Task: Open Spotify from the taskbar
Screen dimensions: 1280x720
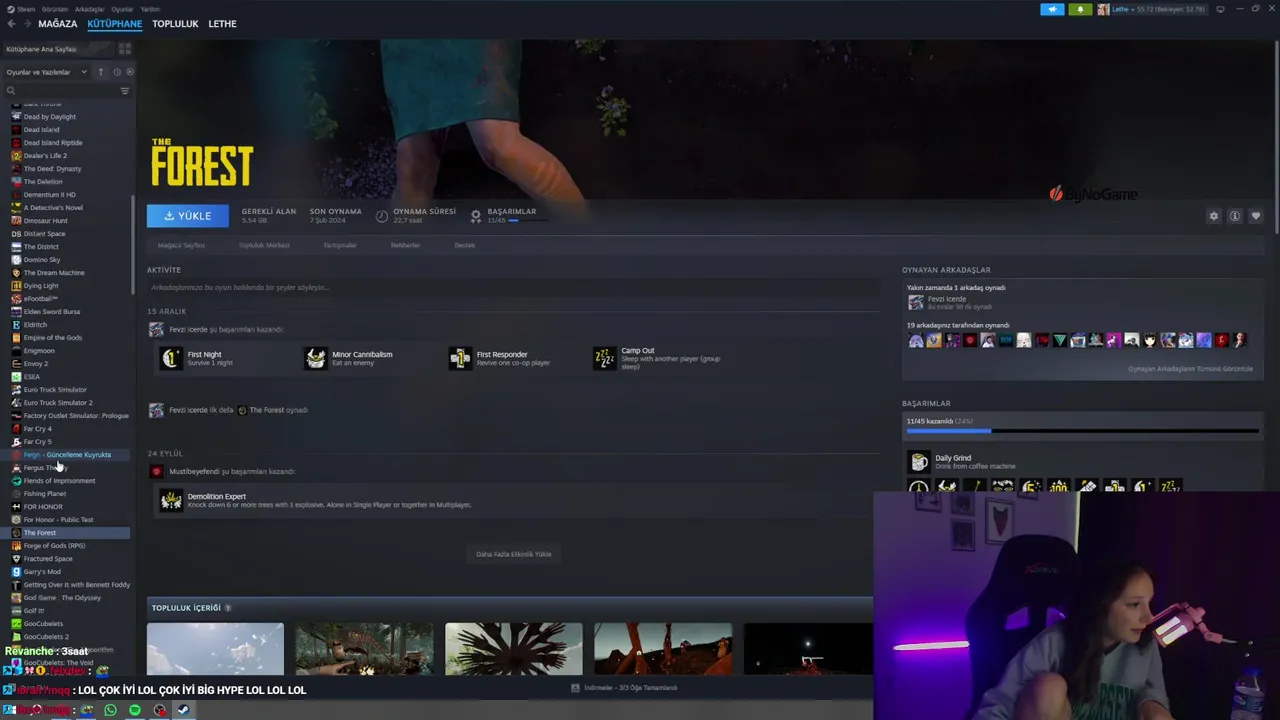Action: 135,710
